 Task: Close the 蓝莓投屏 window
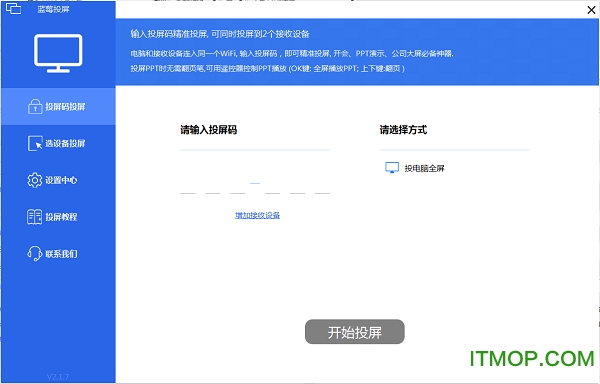coord(591,10)
